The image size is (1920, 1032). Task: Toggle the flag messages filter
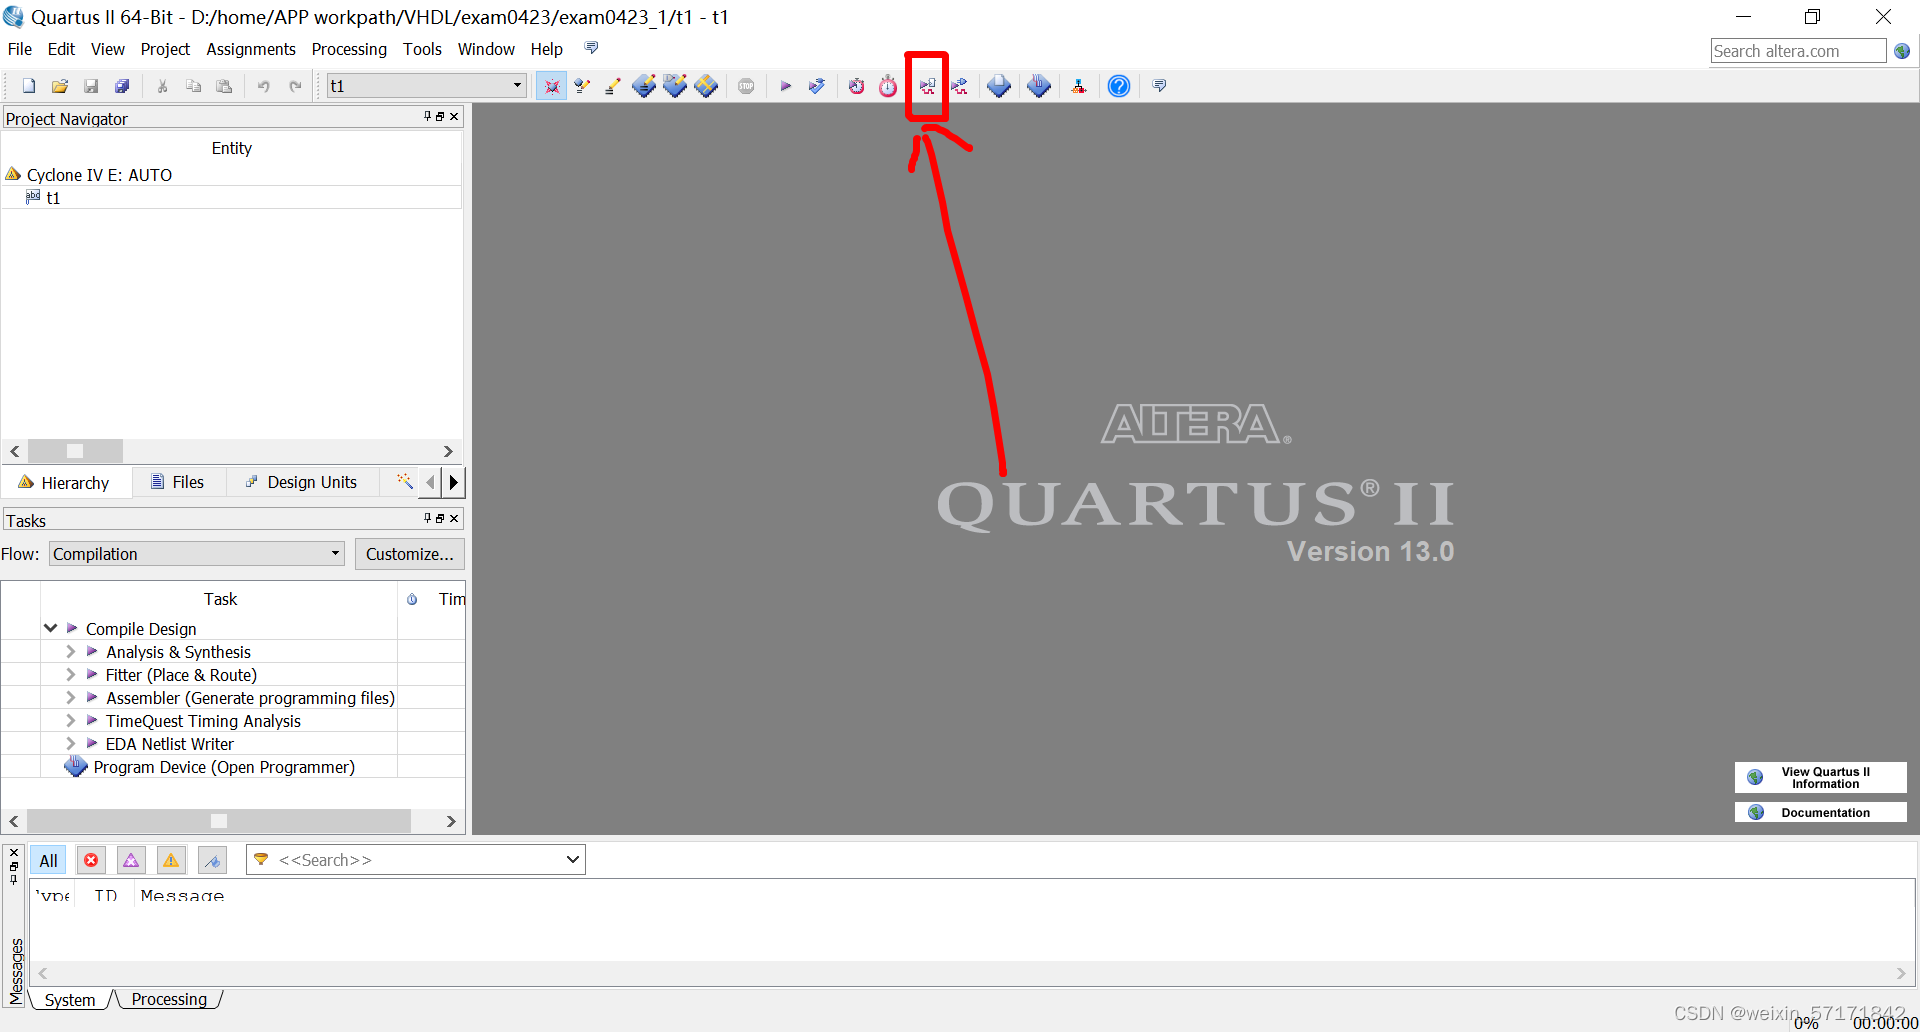pos(212,860)
